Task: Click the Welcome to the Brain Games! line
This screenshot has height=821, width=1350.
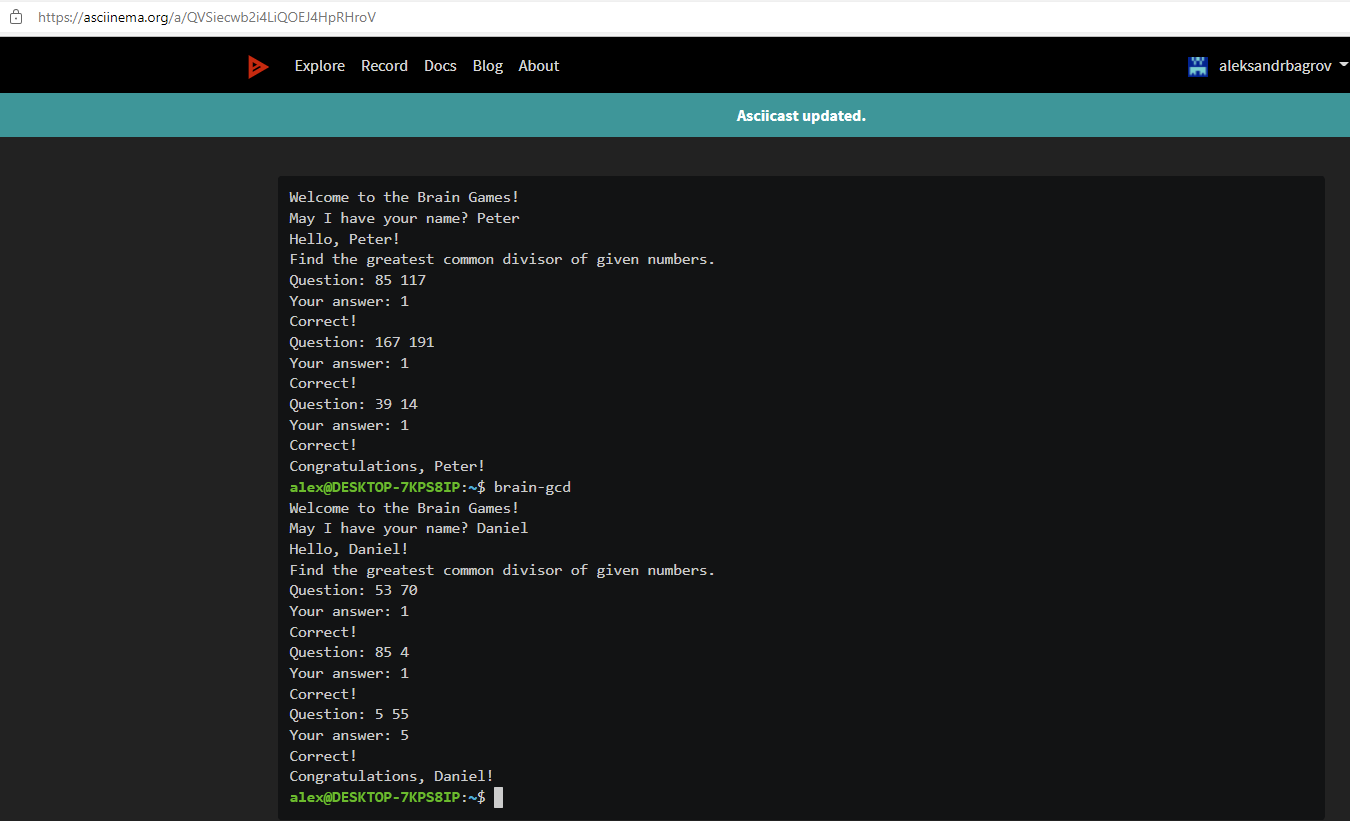Action: click(403, 197)
